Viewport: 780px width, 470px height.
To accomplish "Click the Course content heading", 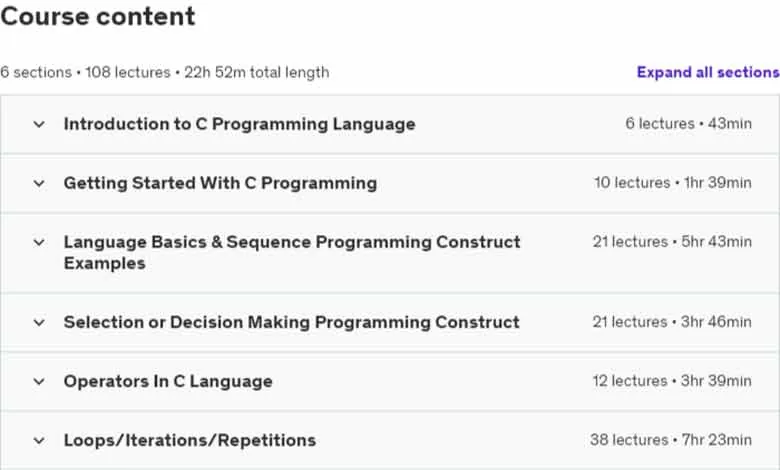I will [98, 16].
